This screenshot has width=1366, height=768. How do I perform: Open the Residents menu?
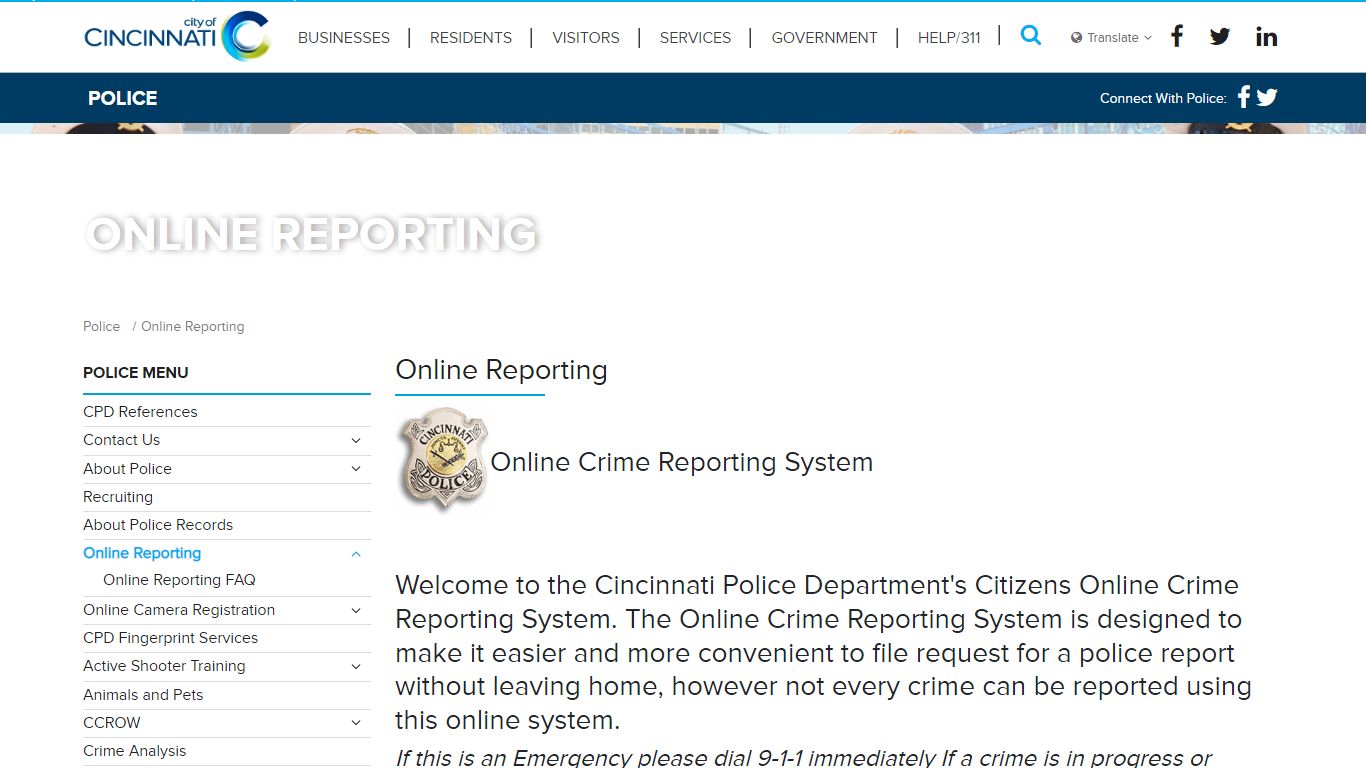tap(471, 38)
